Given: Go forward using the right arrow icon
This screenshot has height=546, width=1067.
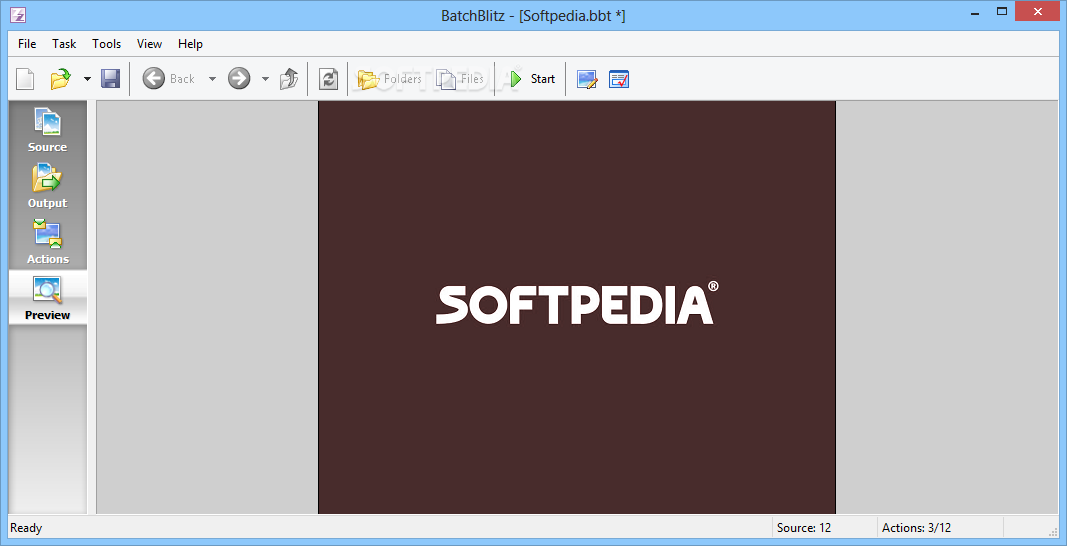Looking at the screenshot, I should pos(239,79).
